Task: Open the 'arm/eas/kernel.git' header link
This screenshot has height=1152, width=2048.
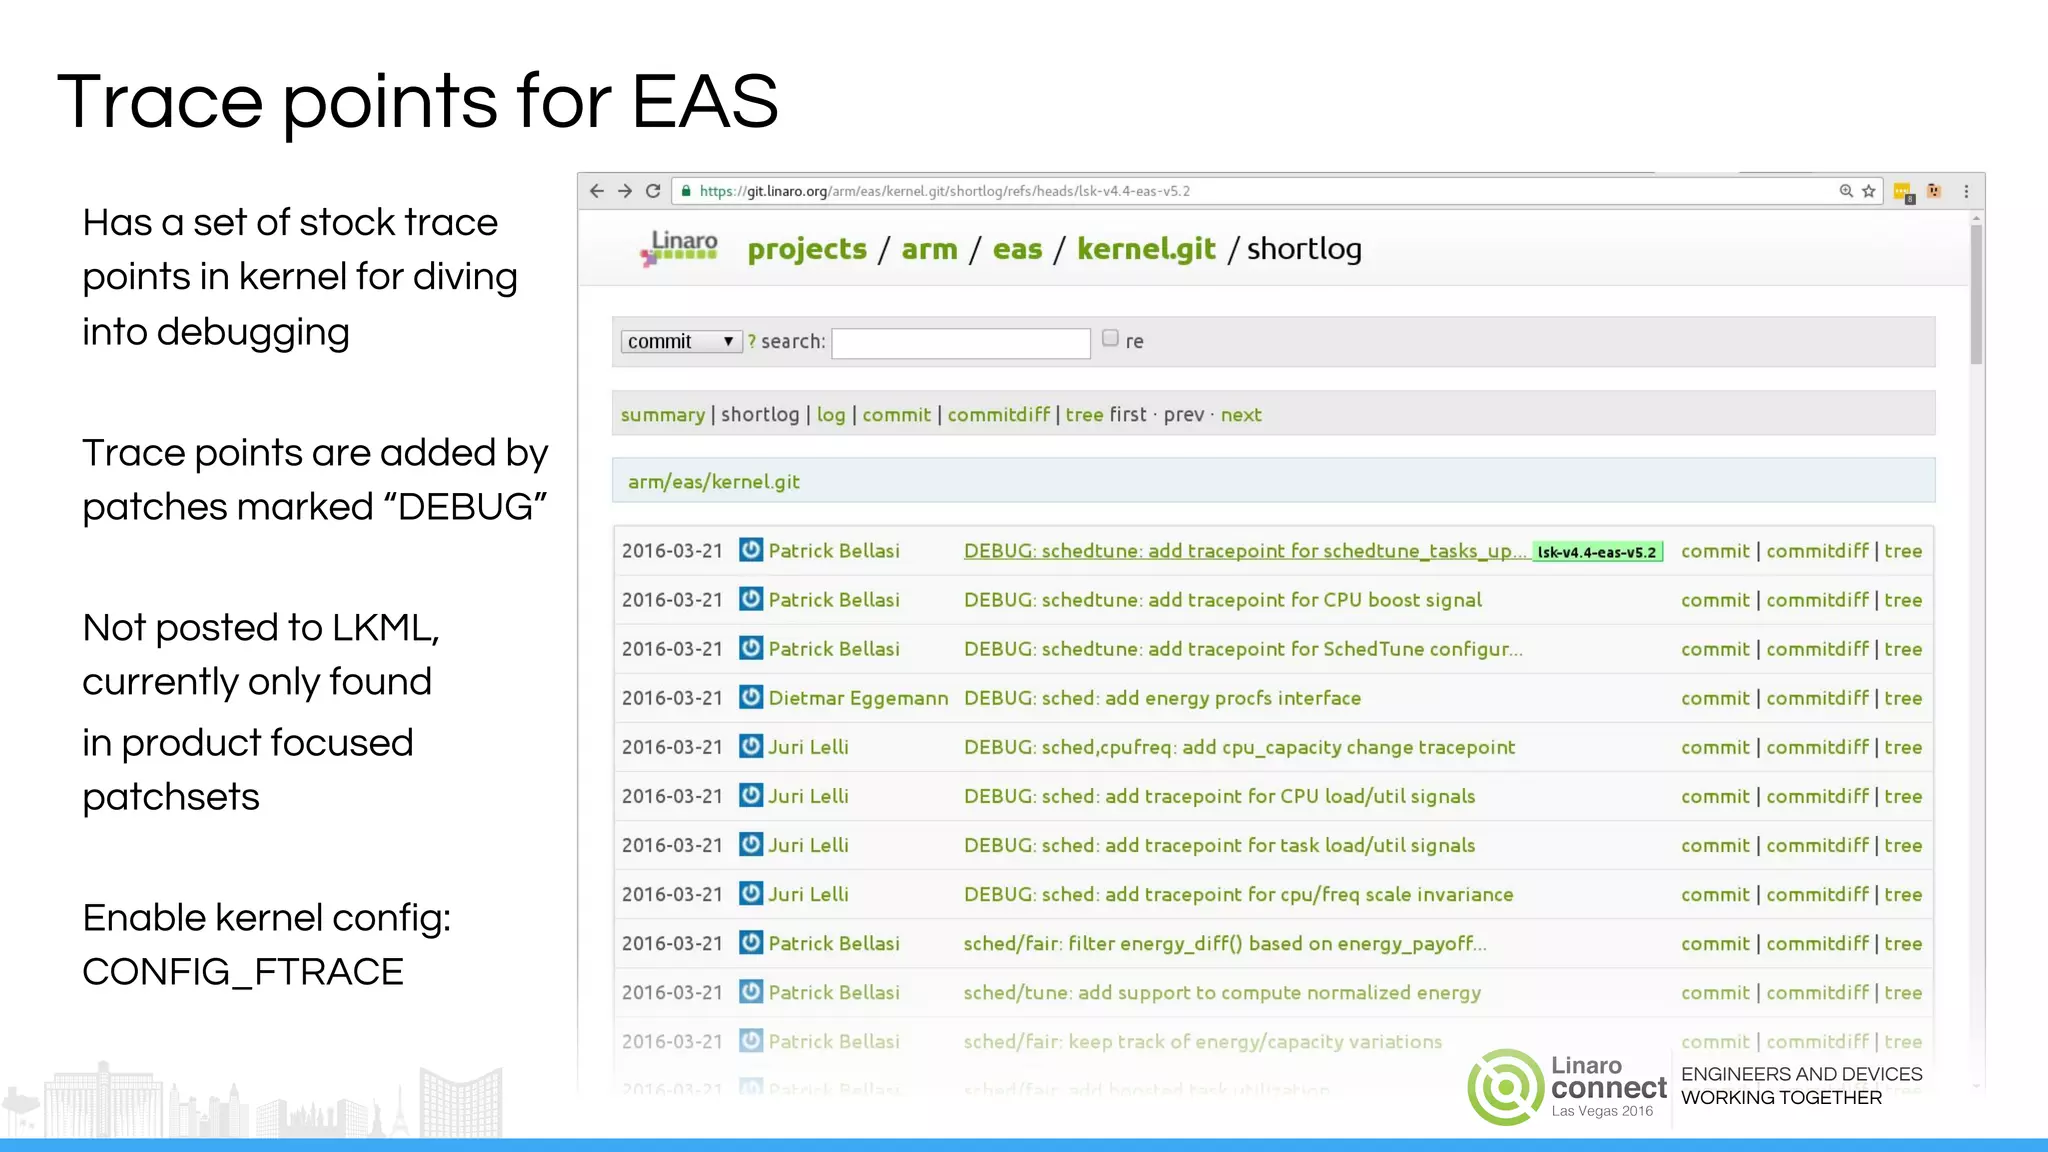Action: click(714, 482)
